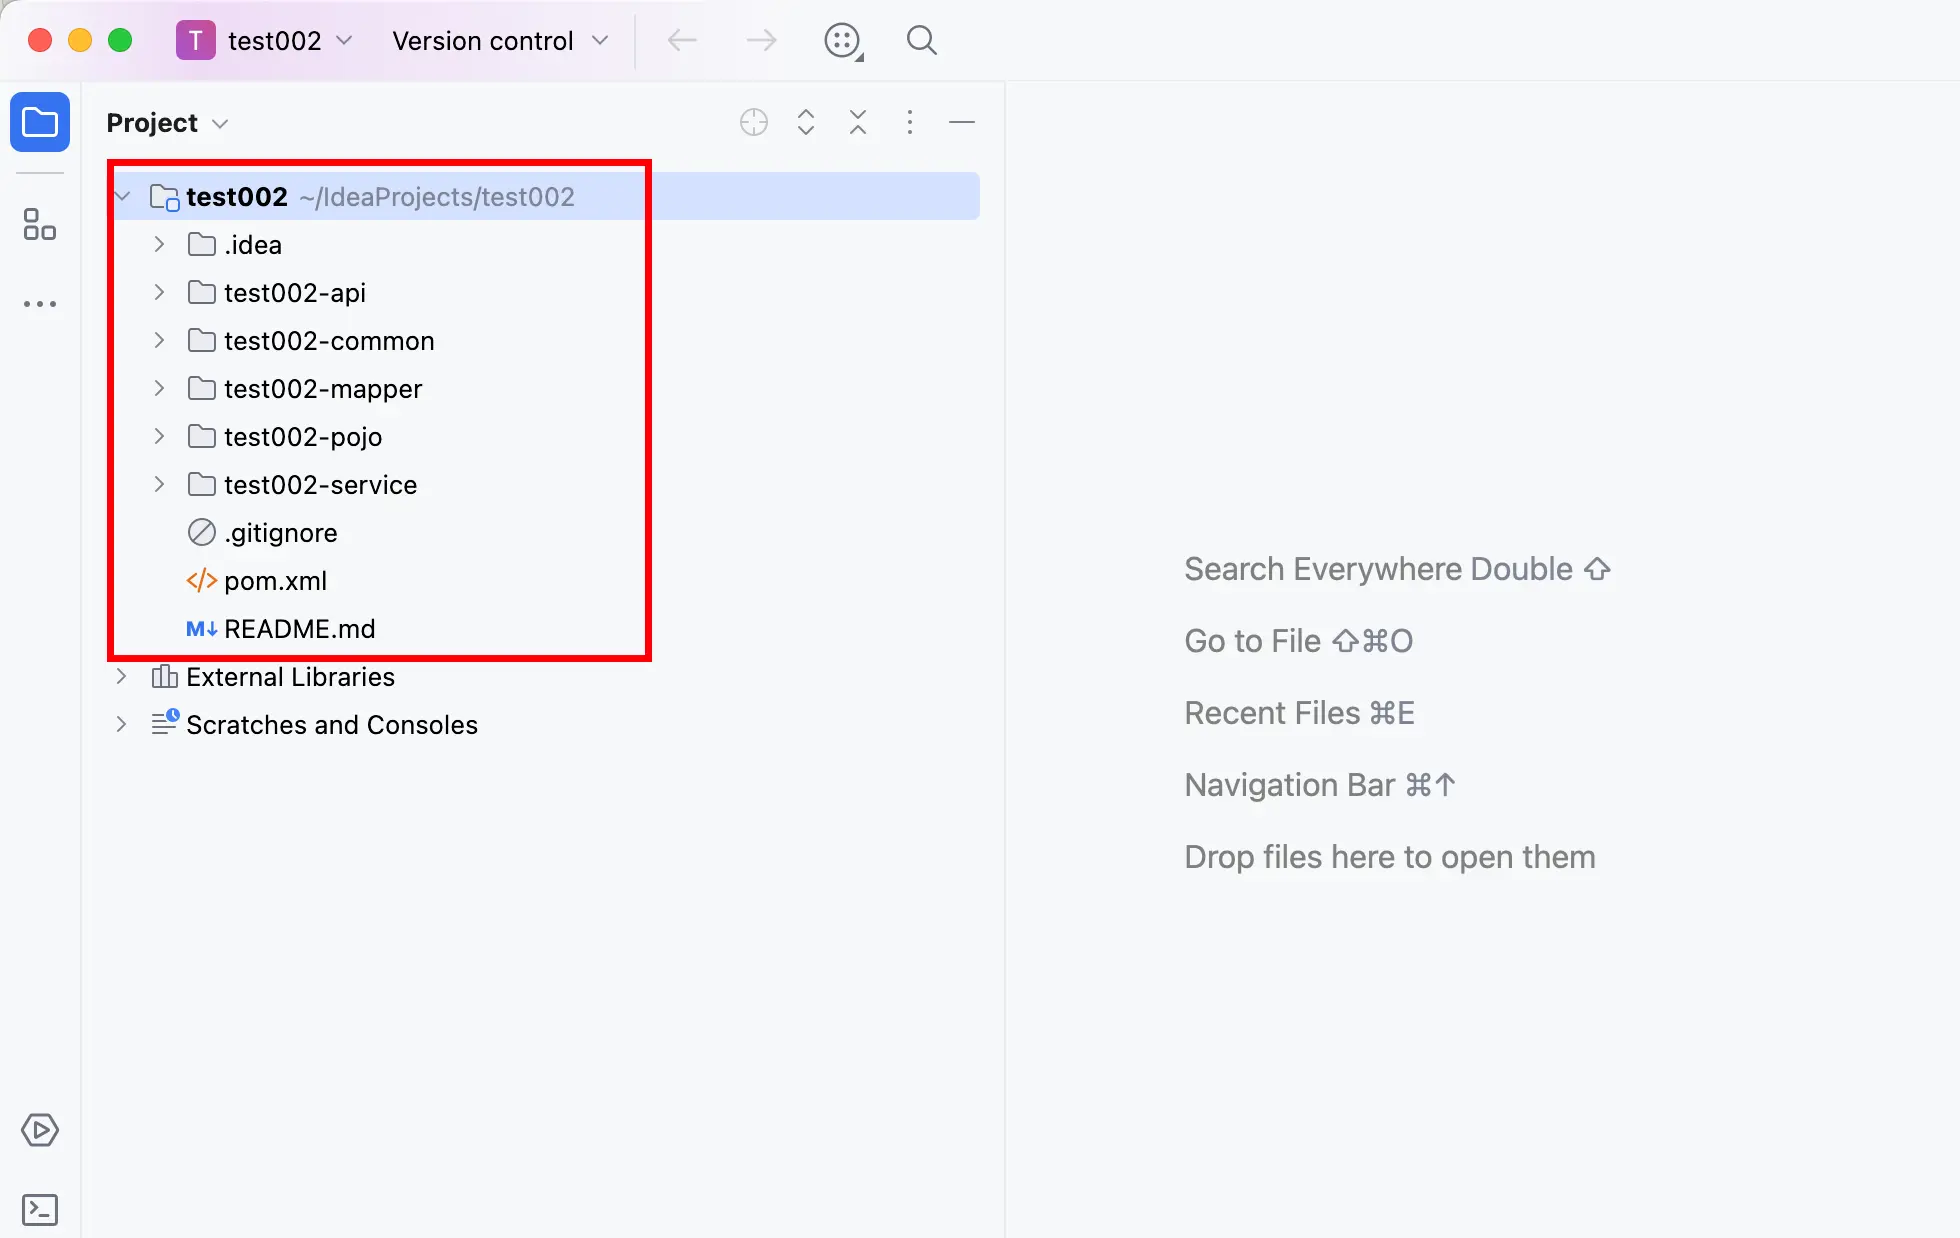The image size is (1960, 1238).
Task: Expand the test002-api folder
Action: [x=159, y=293]
